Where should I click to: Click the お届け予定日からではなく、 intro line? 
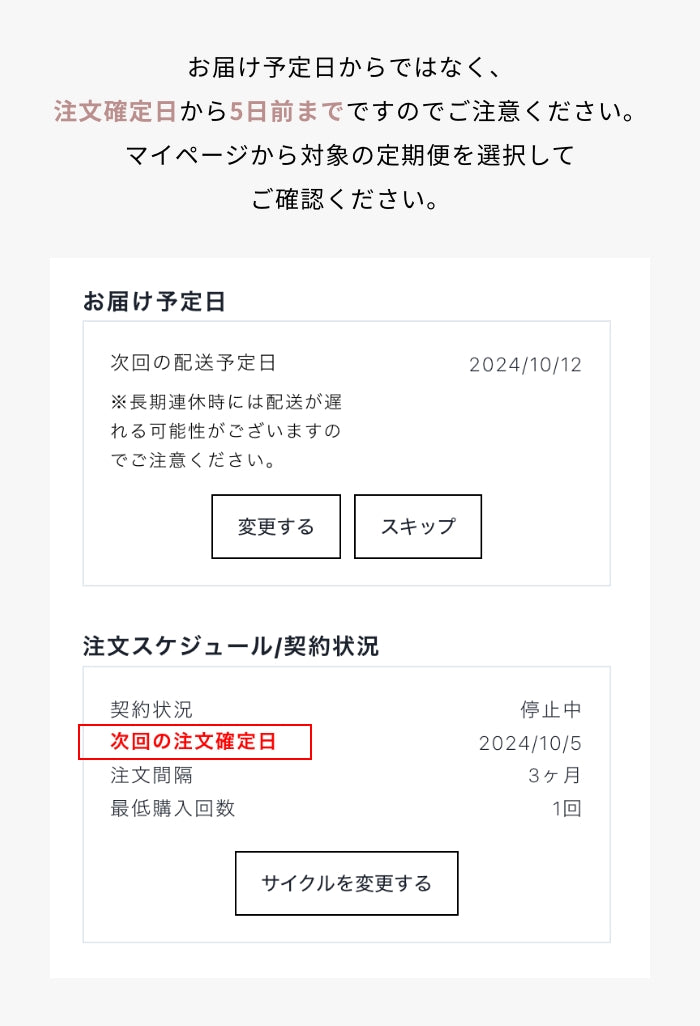[350, 68]
